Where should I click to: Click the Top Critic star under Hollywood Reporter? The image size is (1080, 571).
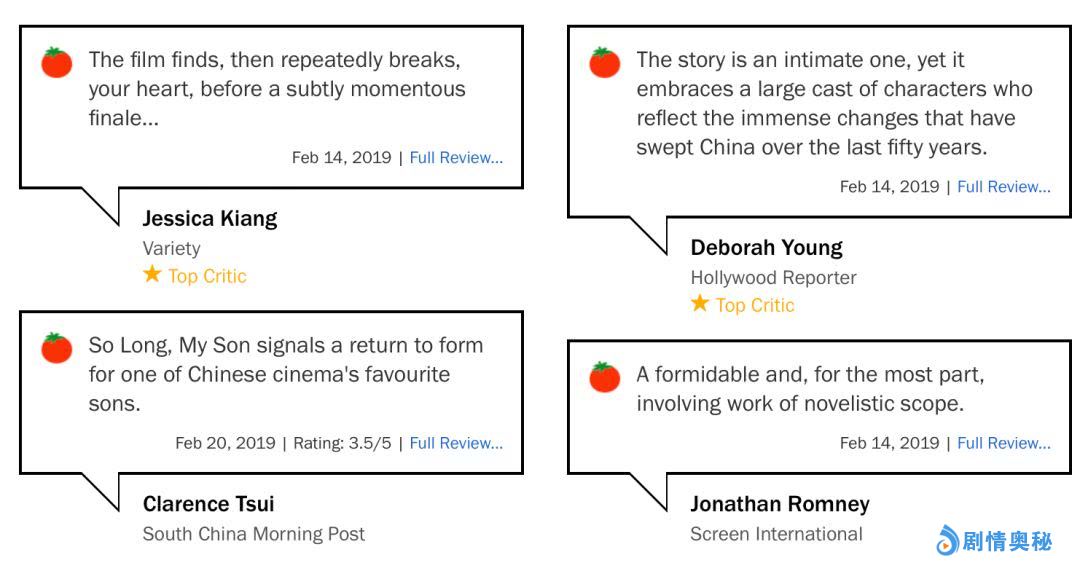(x=700, y=304)
